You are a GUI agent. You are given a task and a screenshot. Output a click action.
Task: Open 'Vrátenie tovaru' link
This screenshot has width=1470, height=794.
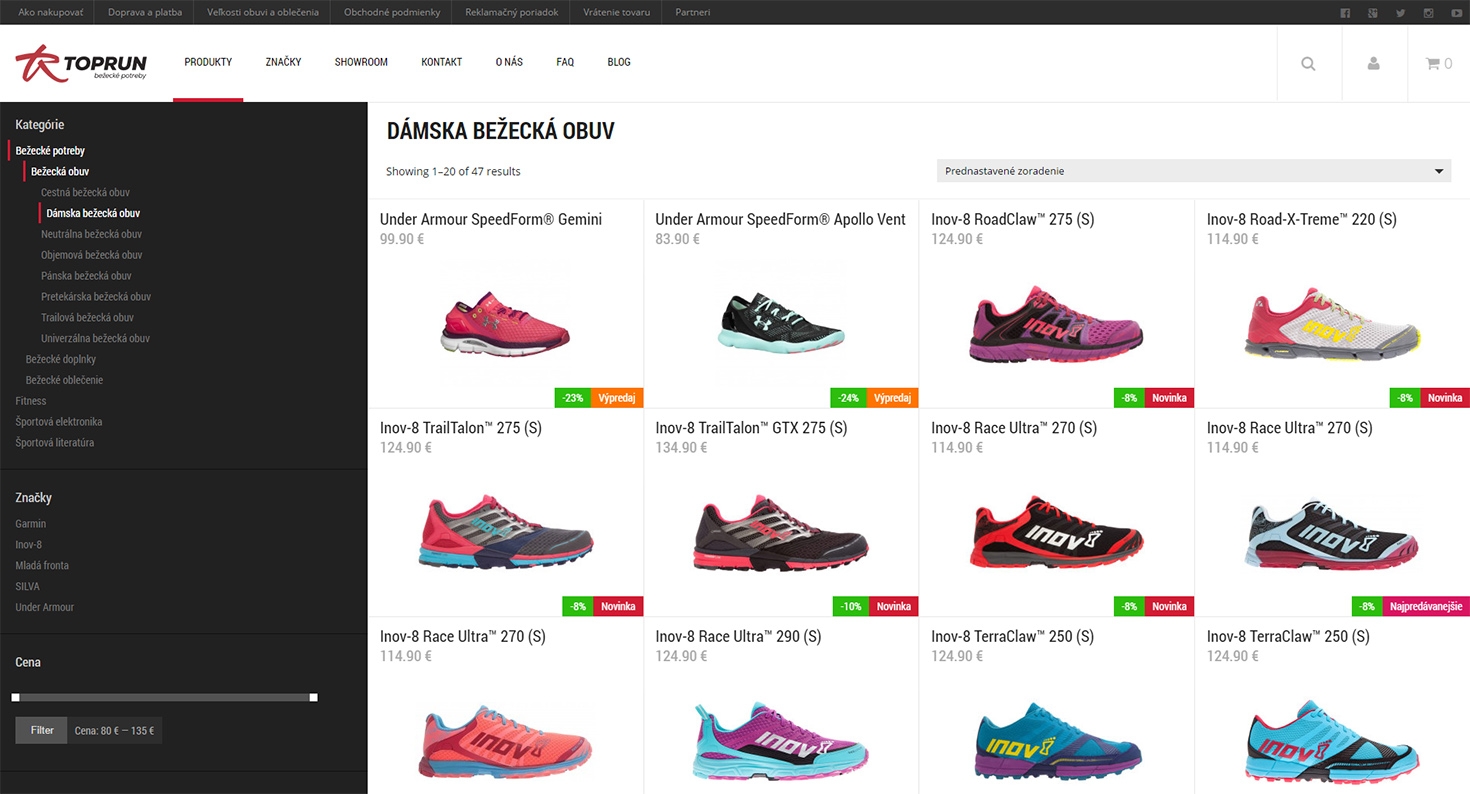pos(617,13)
